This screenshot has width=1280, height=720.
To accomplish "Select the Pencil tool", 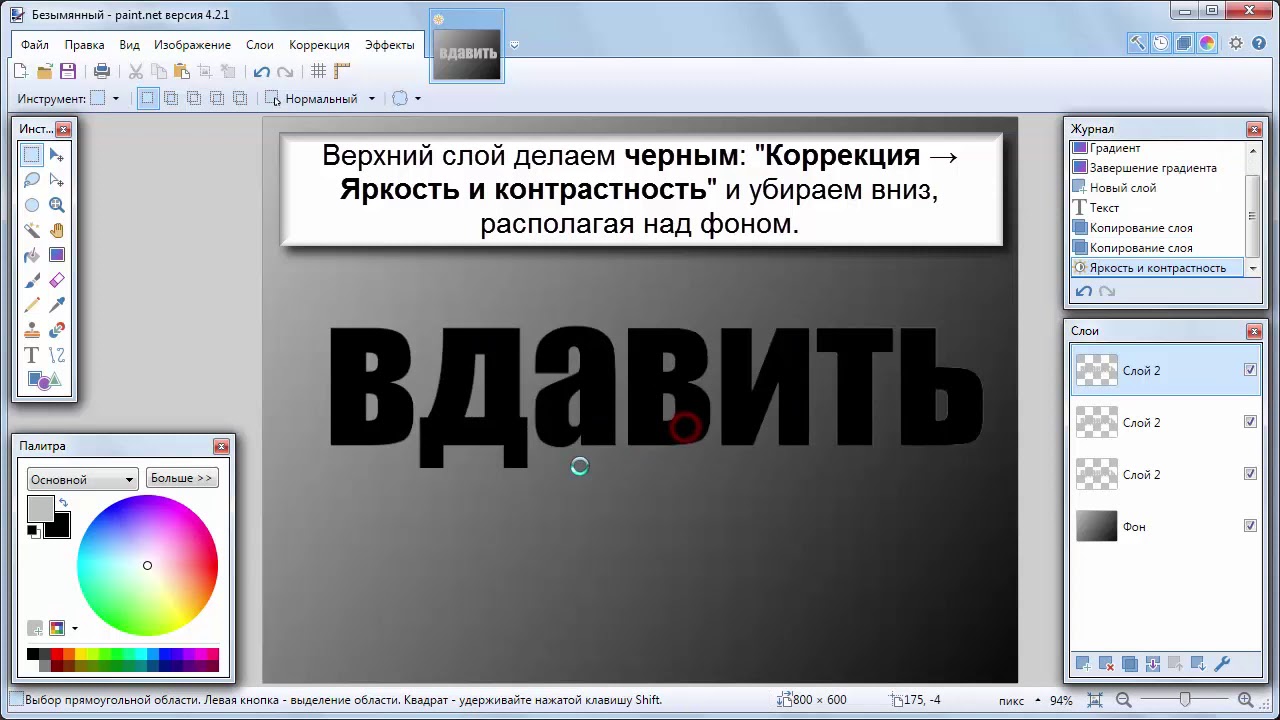I will [32, 305].
